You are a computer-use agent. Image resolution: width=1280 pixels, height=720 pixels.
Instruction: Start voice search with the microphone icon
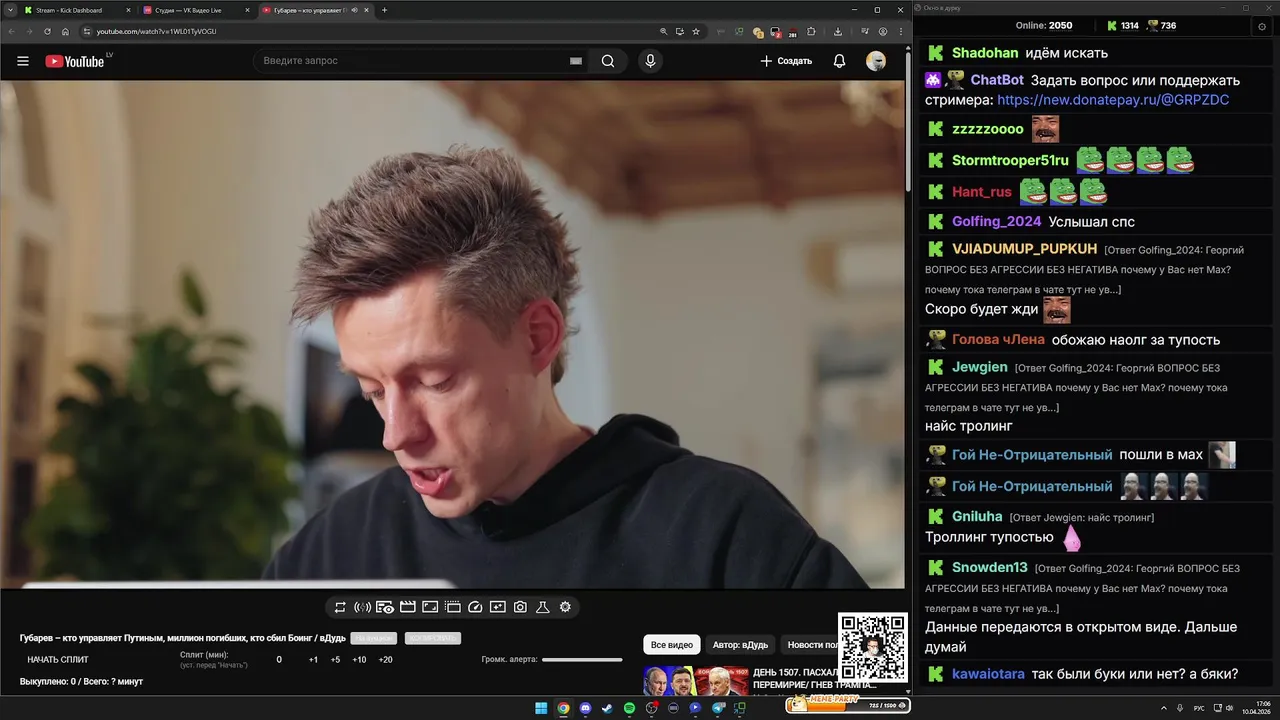pyautogui.click(x=650, y=61)
